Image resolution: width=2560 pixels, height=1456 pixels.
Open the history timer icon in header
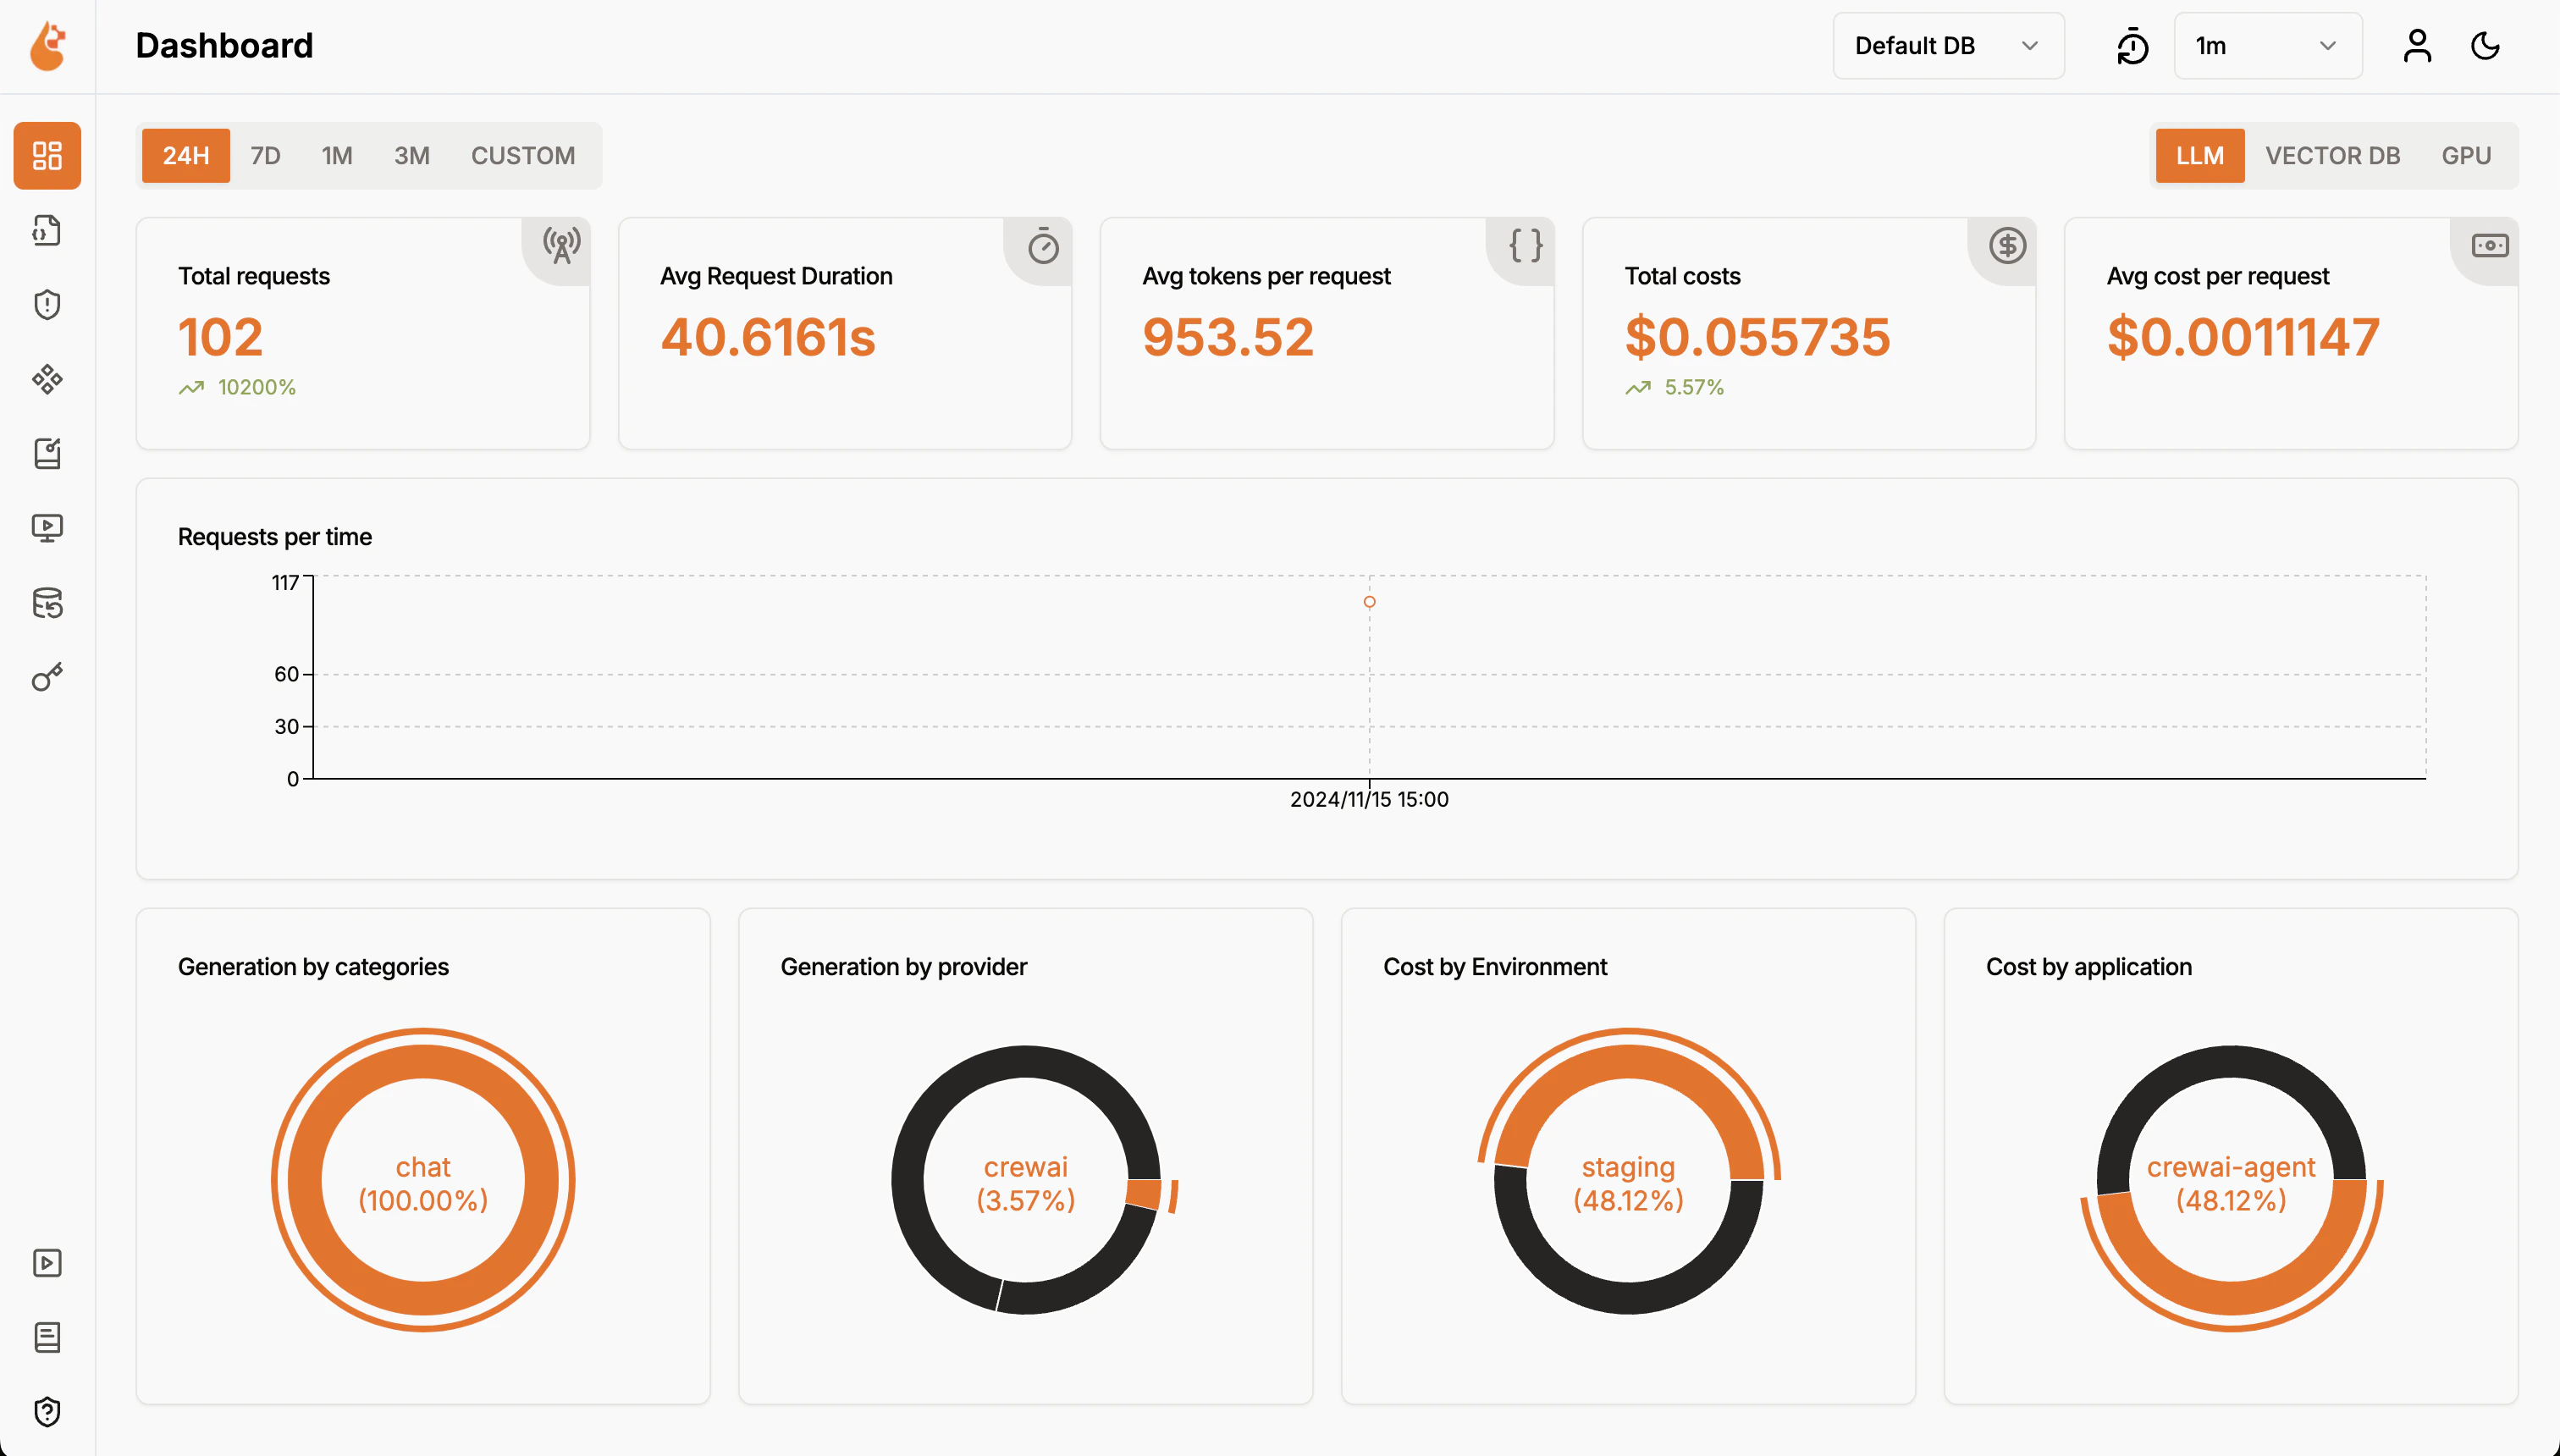click(2132, 45)
